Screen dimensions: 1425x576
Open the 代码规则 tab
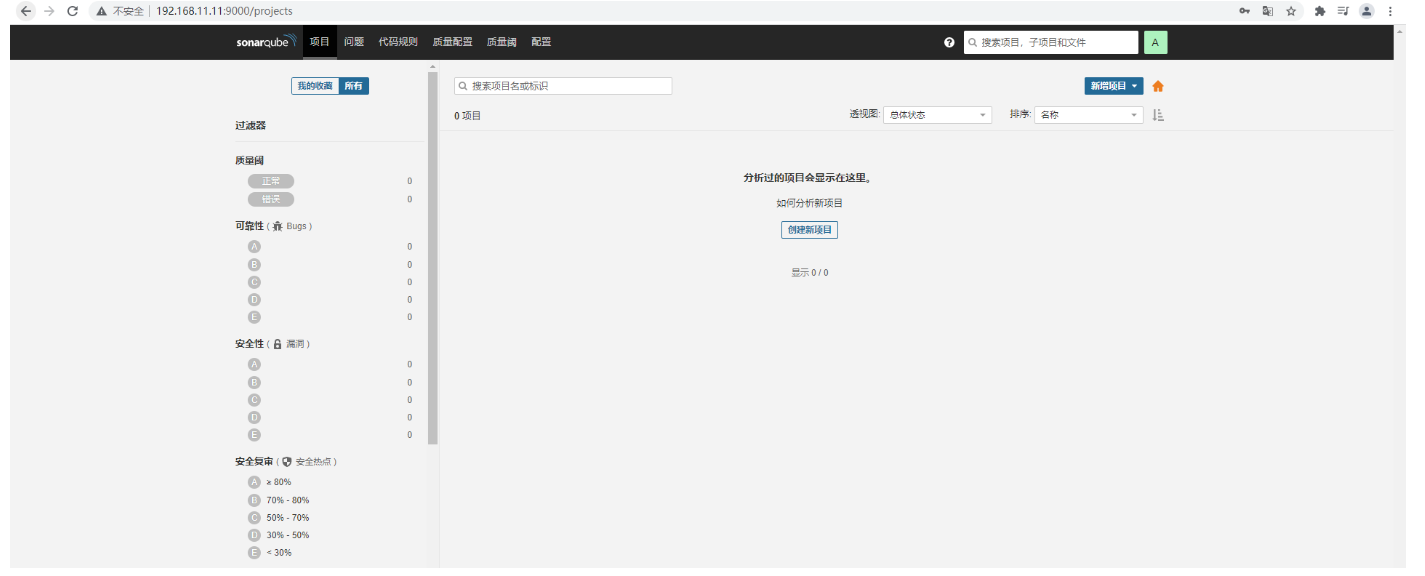(x=398, y=42)
